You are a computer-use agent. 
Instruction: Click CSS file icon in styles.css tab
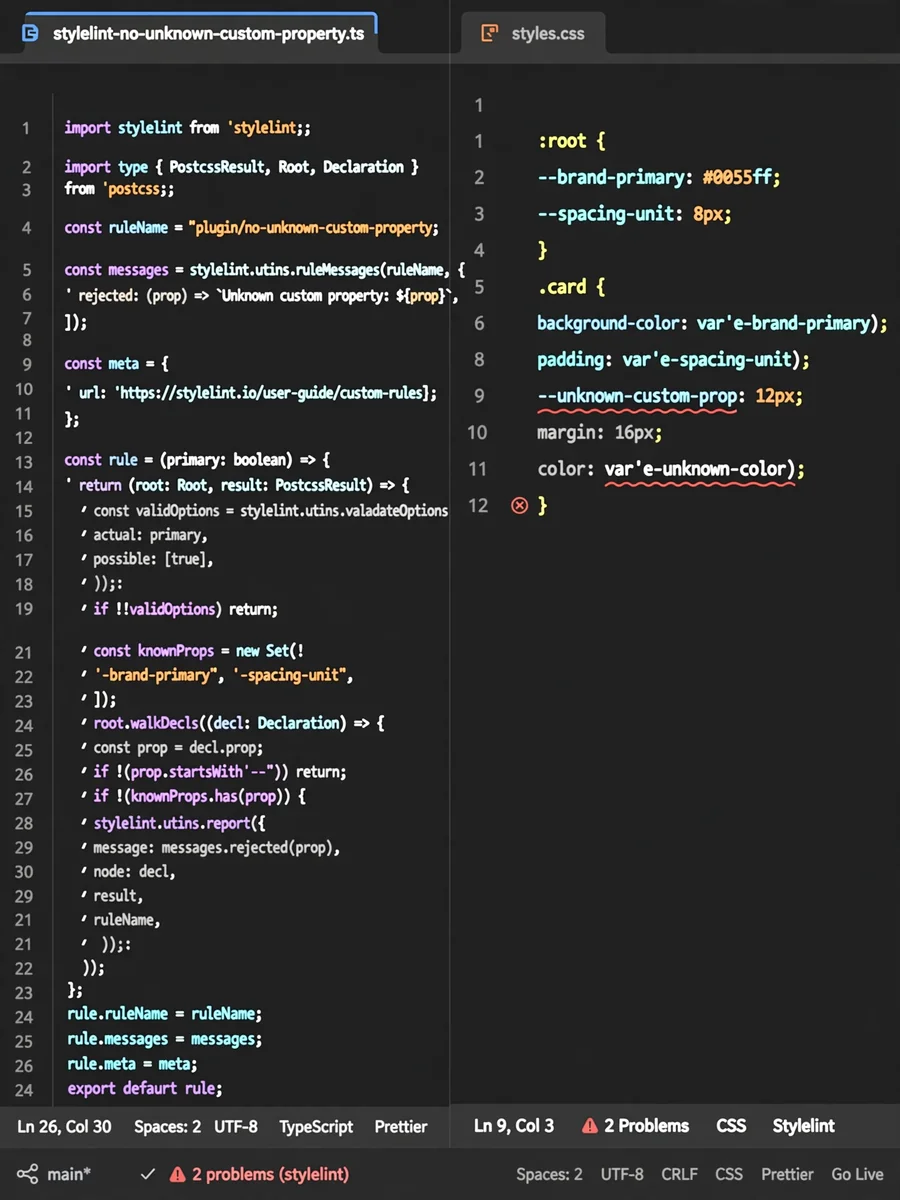pos(490,33)
